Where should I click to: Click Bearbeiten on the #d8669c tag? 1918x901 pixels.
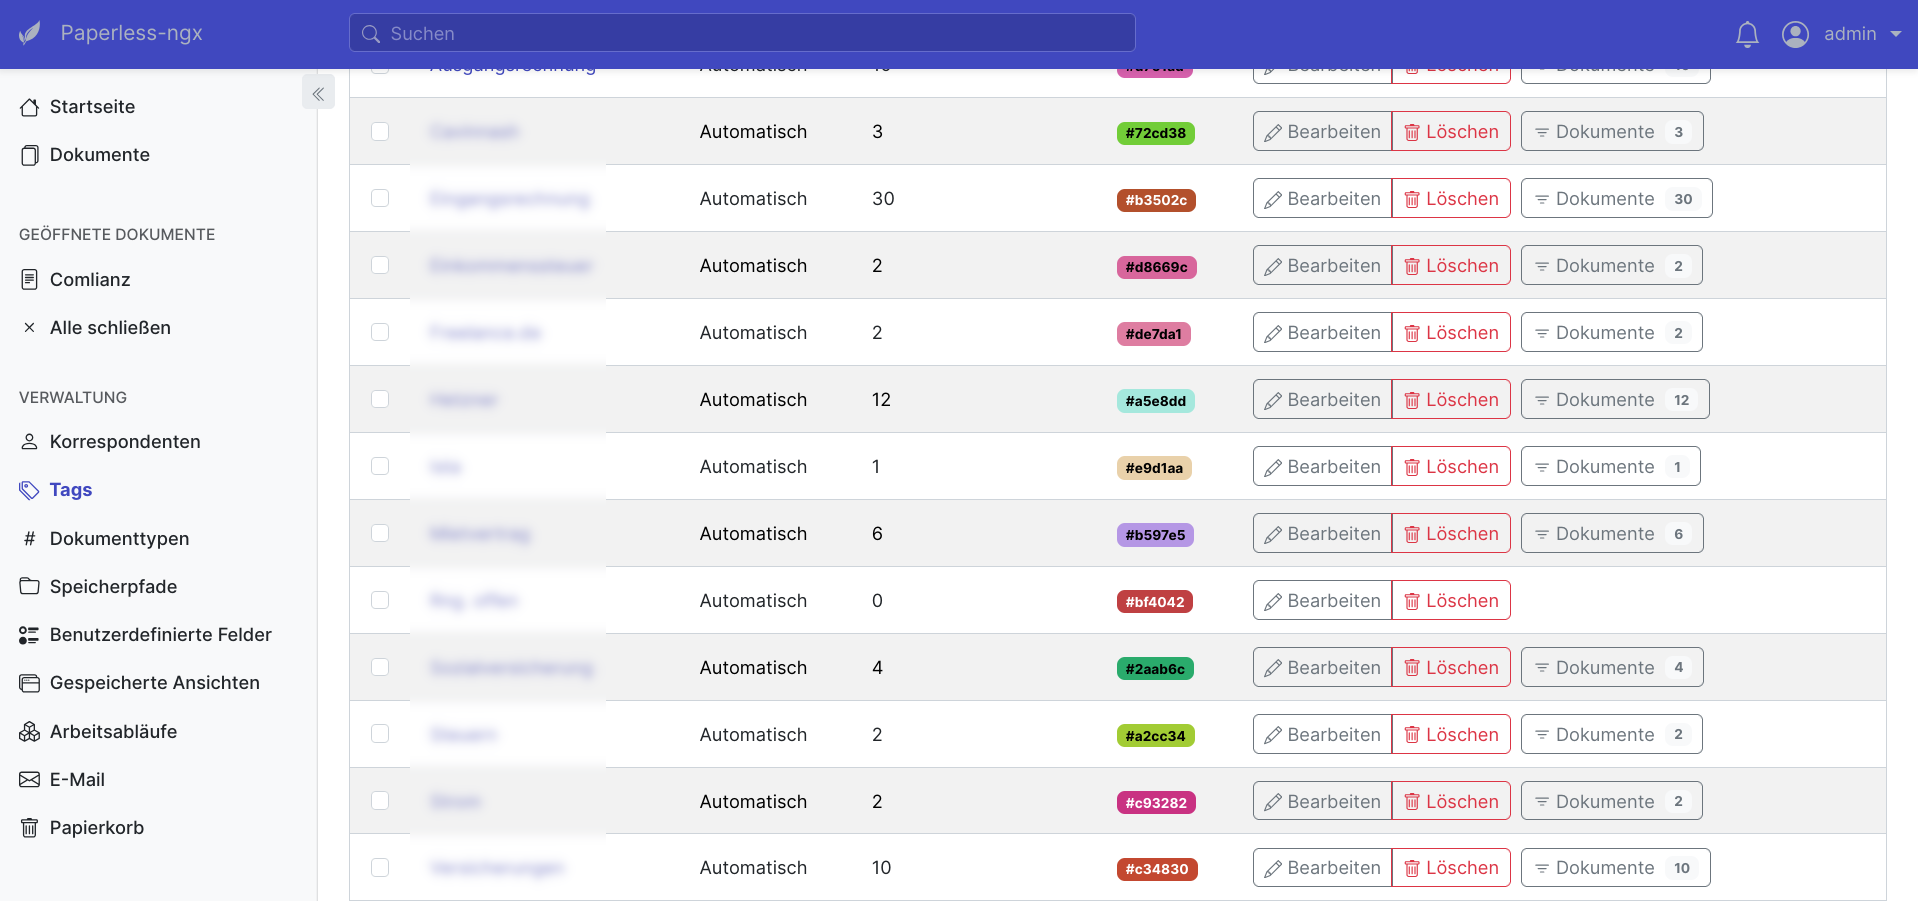click(1321, 265)
